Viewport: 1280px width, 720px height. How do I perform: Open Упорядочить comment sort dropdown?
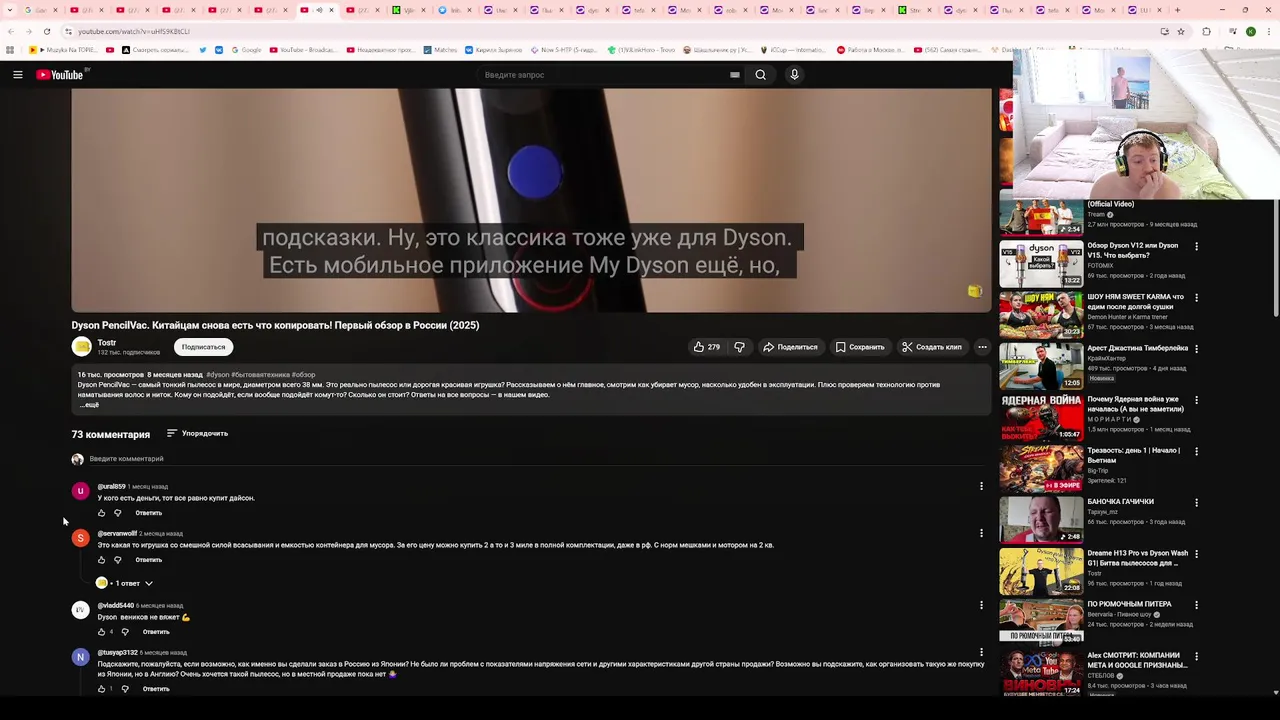pos(198,434)
